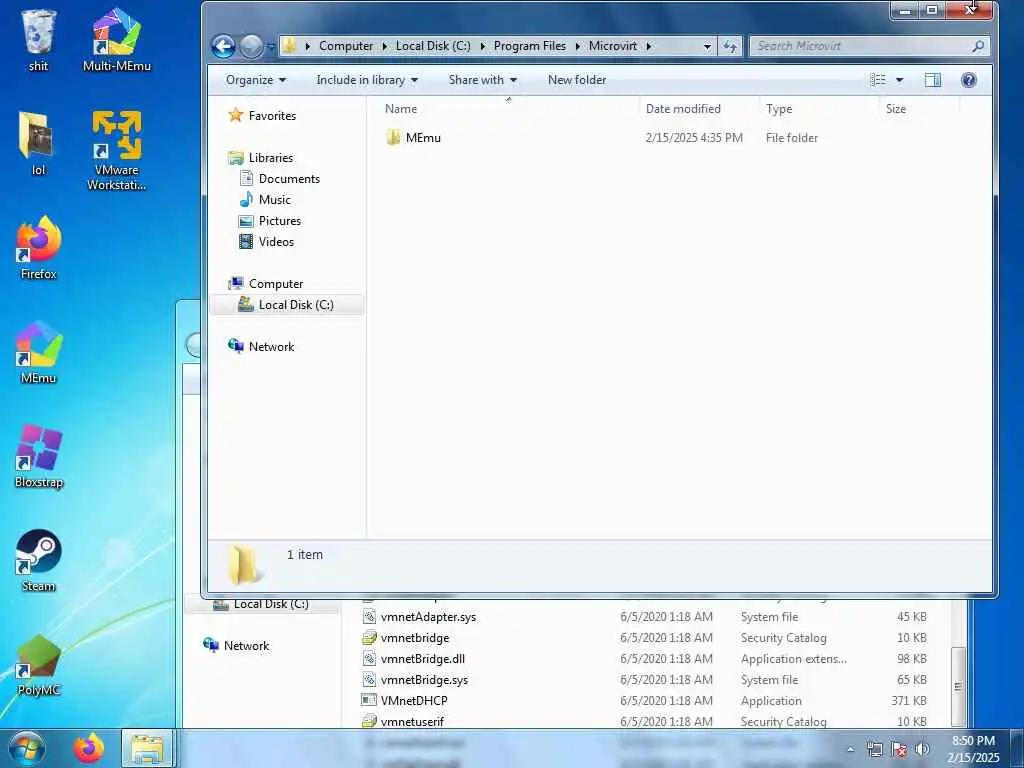The height and width of the screenshot is (768, 1024).
Task: Launch the Firefox desktop shortcut
Action: 39,248
